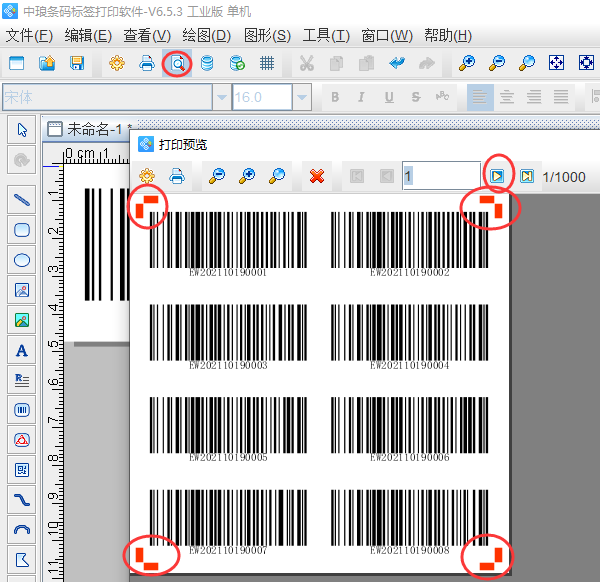Select the text A tool
Viewport: 600px width, 582px height.
pyautogui.click(x=22, y=350)
